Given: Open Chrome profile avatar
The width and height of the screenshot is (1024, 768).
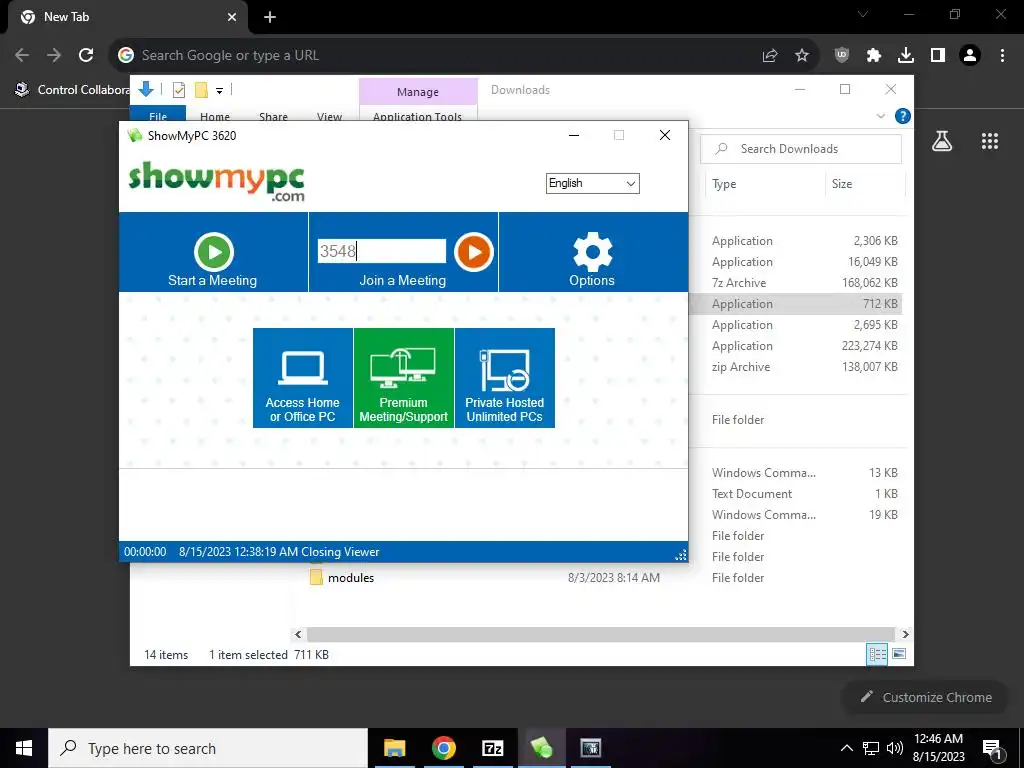Looking at the screenshot, I should pyautogui.click(x=970, y=56).
